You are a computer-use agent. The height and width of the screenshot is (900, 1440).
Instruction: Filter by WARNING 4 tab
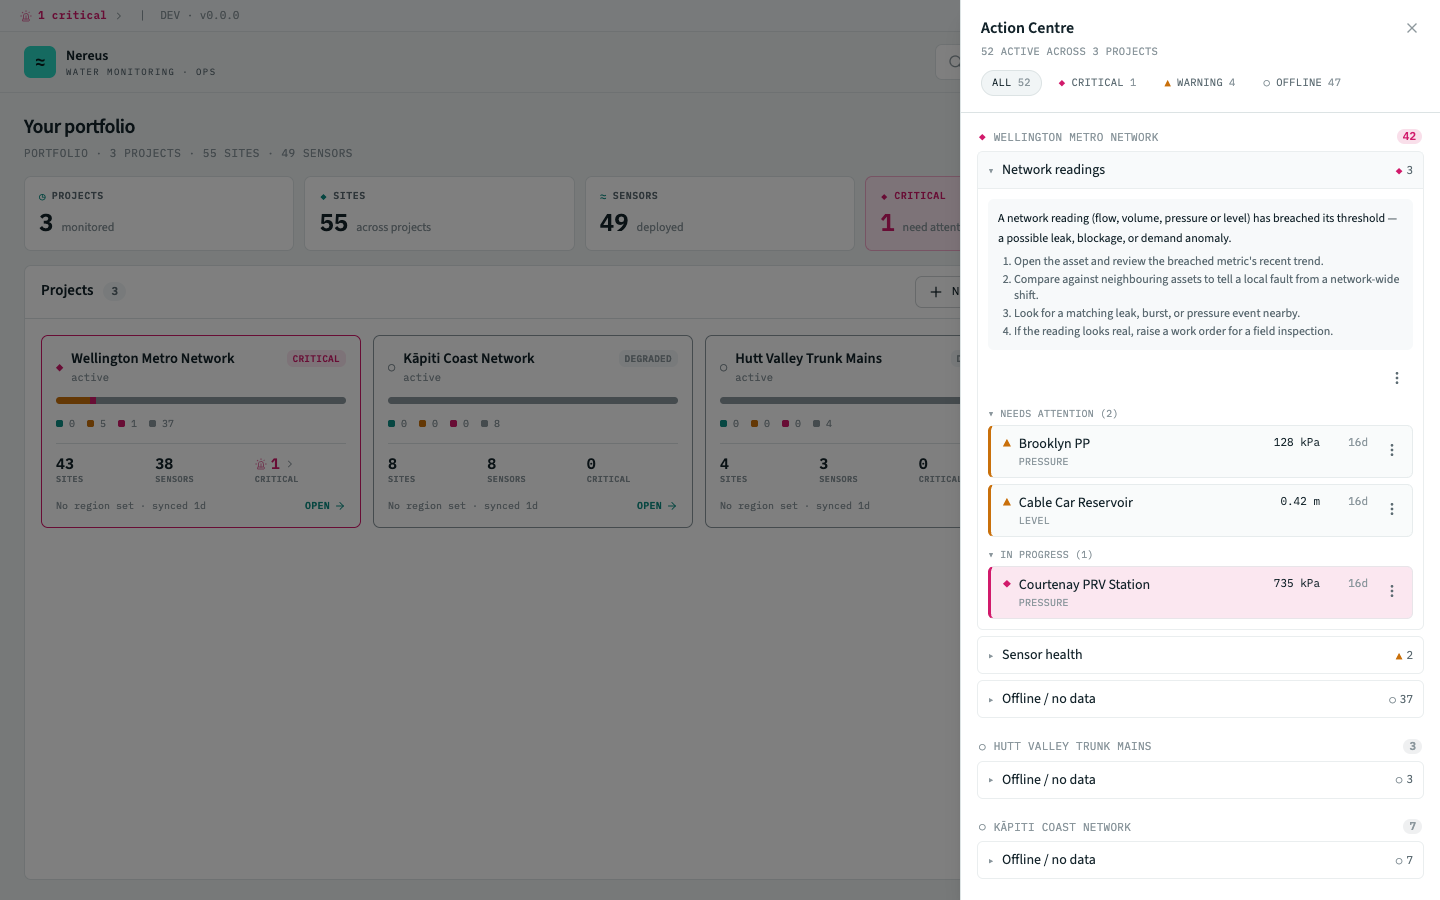coord(1200,83)
